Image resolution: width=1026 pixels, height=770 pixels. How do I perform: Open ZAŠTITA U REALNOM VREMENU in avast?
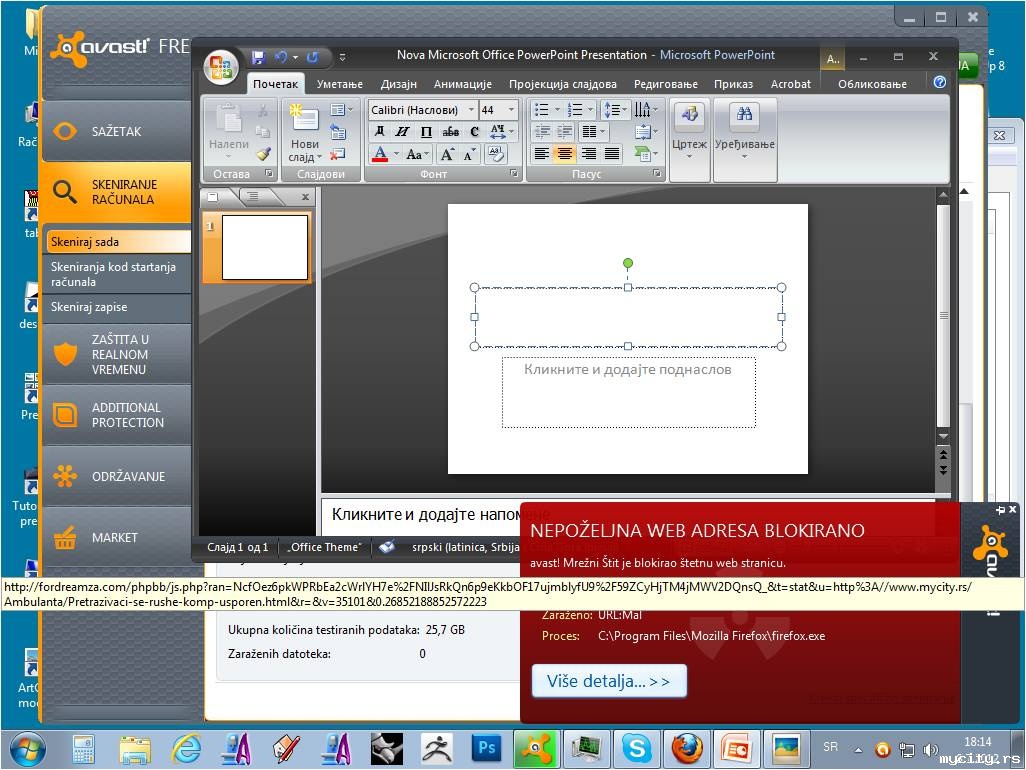(116, 354)
